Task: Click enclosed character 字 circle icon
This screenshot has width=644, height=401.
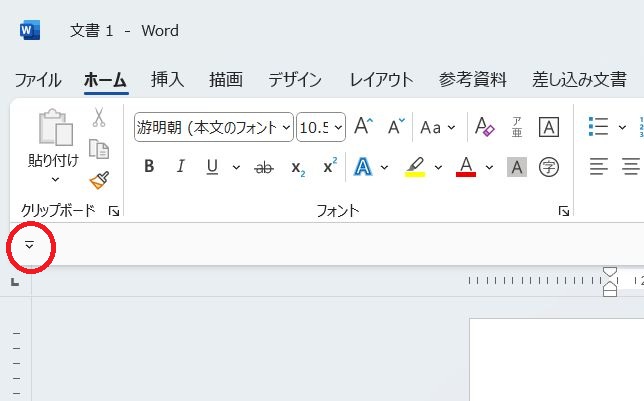Action: coord(549,167)
